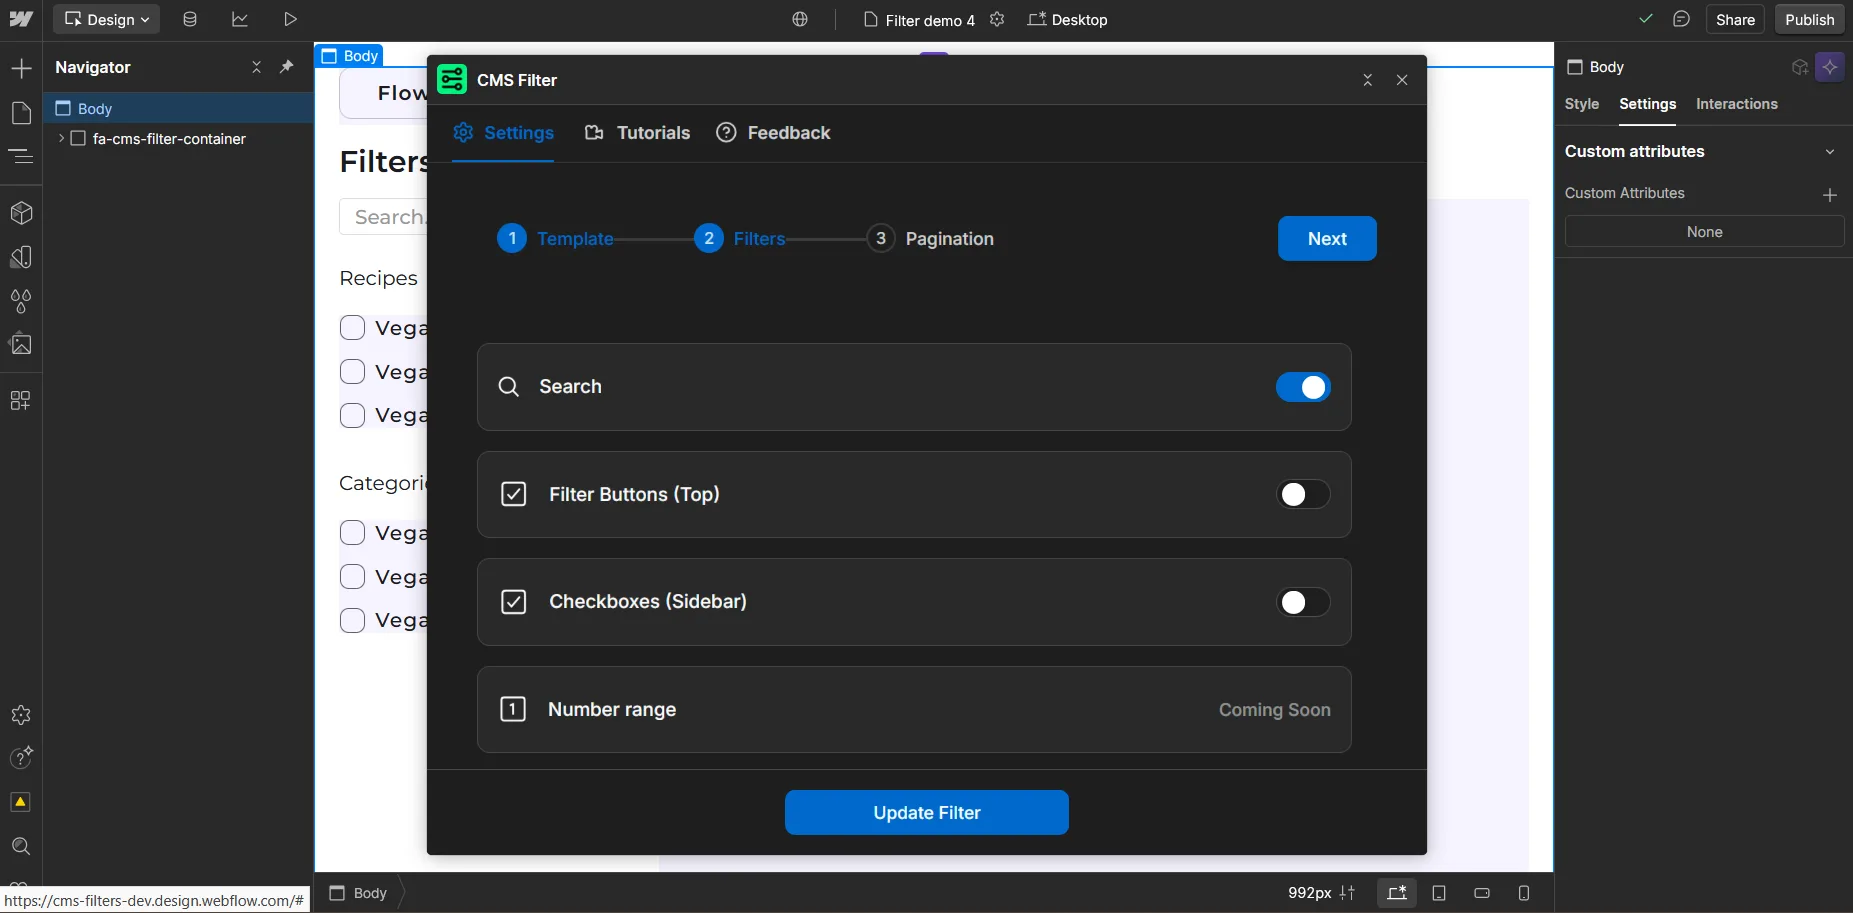1853x913 pixels.
Task: Click the Search input field on canvas
Action: pos(384,217)
